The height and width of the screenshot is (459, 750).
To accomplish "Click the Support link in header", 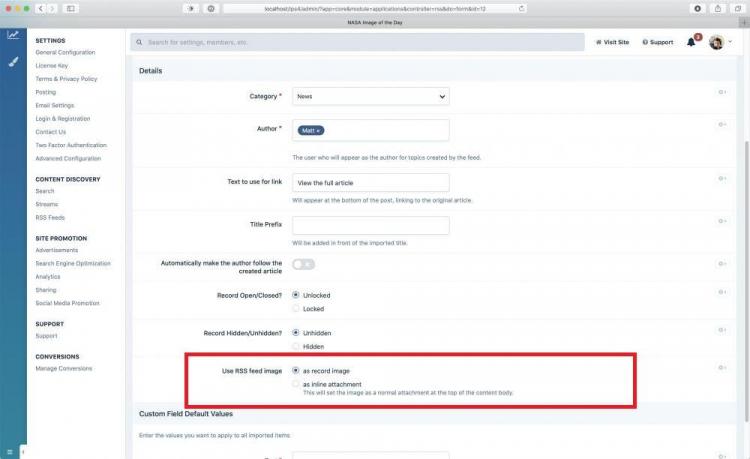I will pyautogui.click(x=657, y=42).
